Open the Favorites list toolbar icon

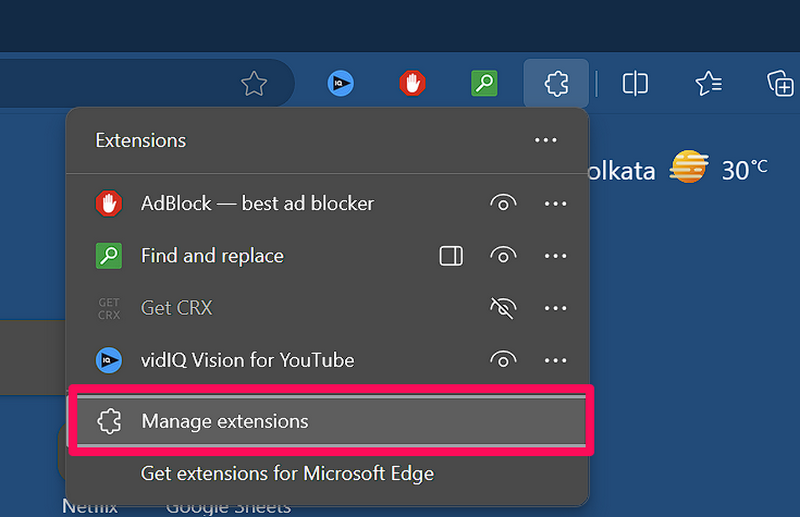[708, 84]
